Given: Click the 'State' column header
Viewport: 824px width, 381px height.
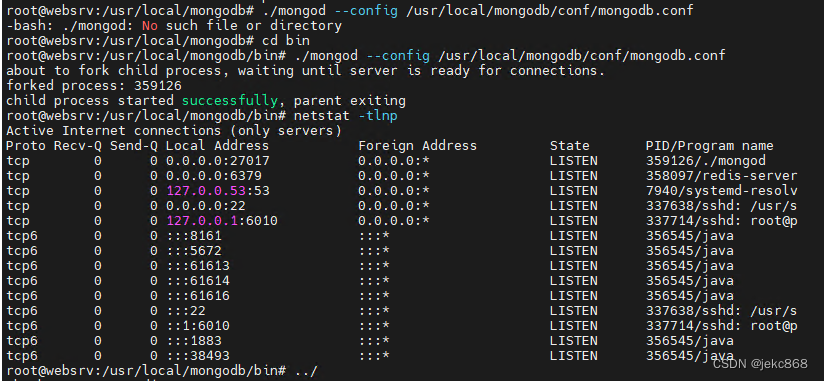Looking at the screenshot, I should (570, 146).
